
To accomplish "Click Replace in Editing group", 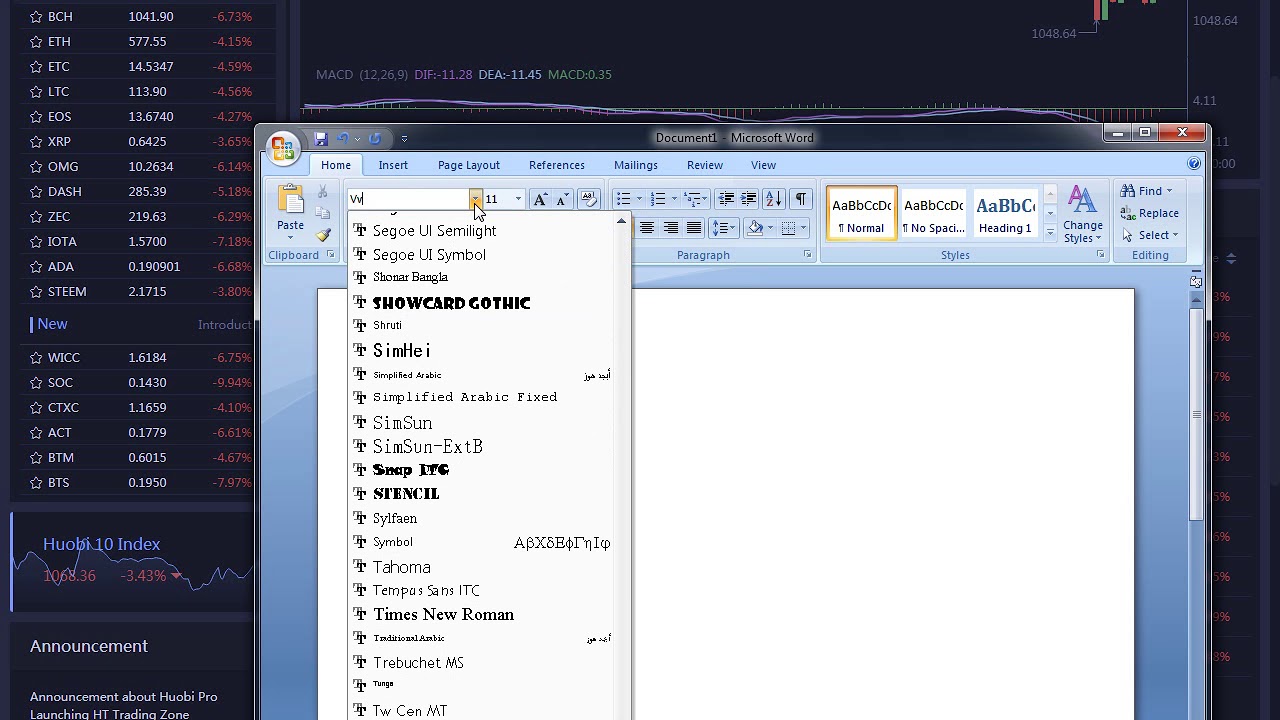I will click(x=1149, y=213).
